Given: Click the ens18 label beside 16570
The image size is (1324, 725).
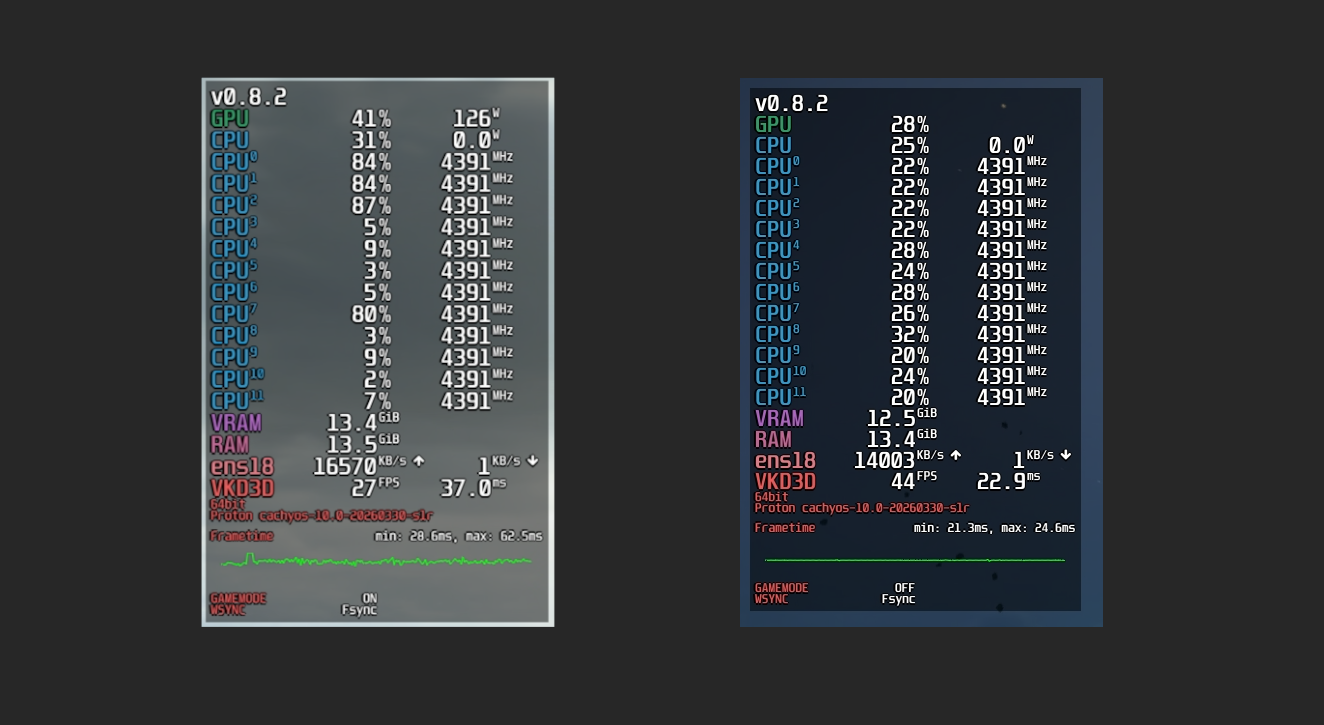Looking at the screenshot, I should coord(242,466).
